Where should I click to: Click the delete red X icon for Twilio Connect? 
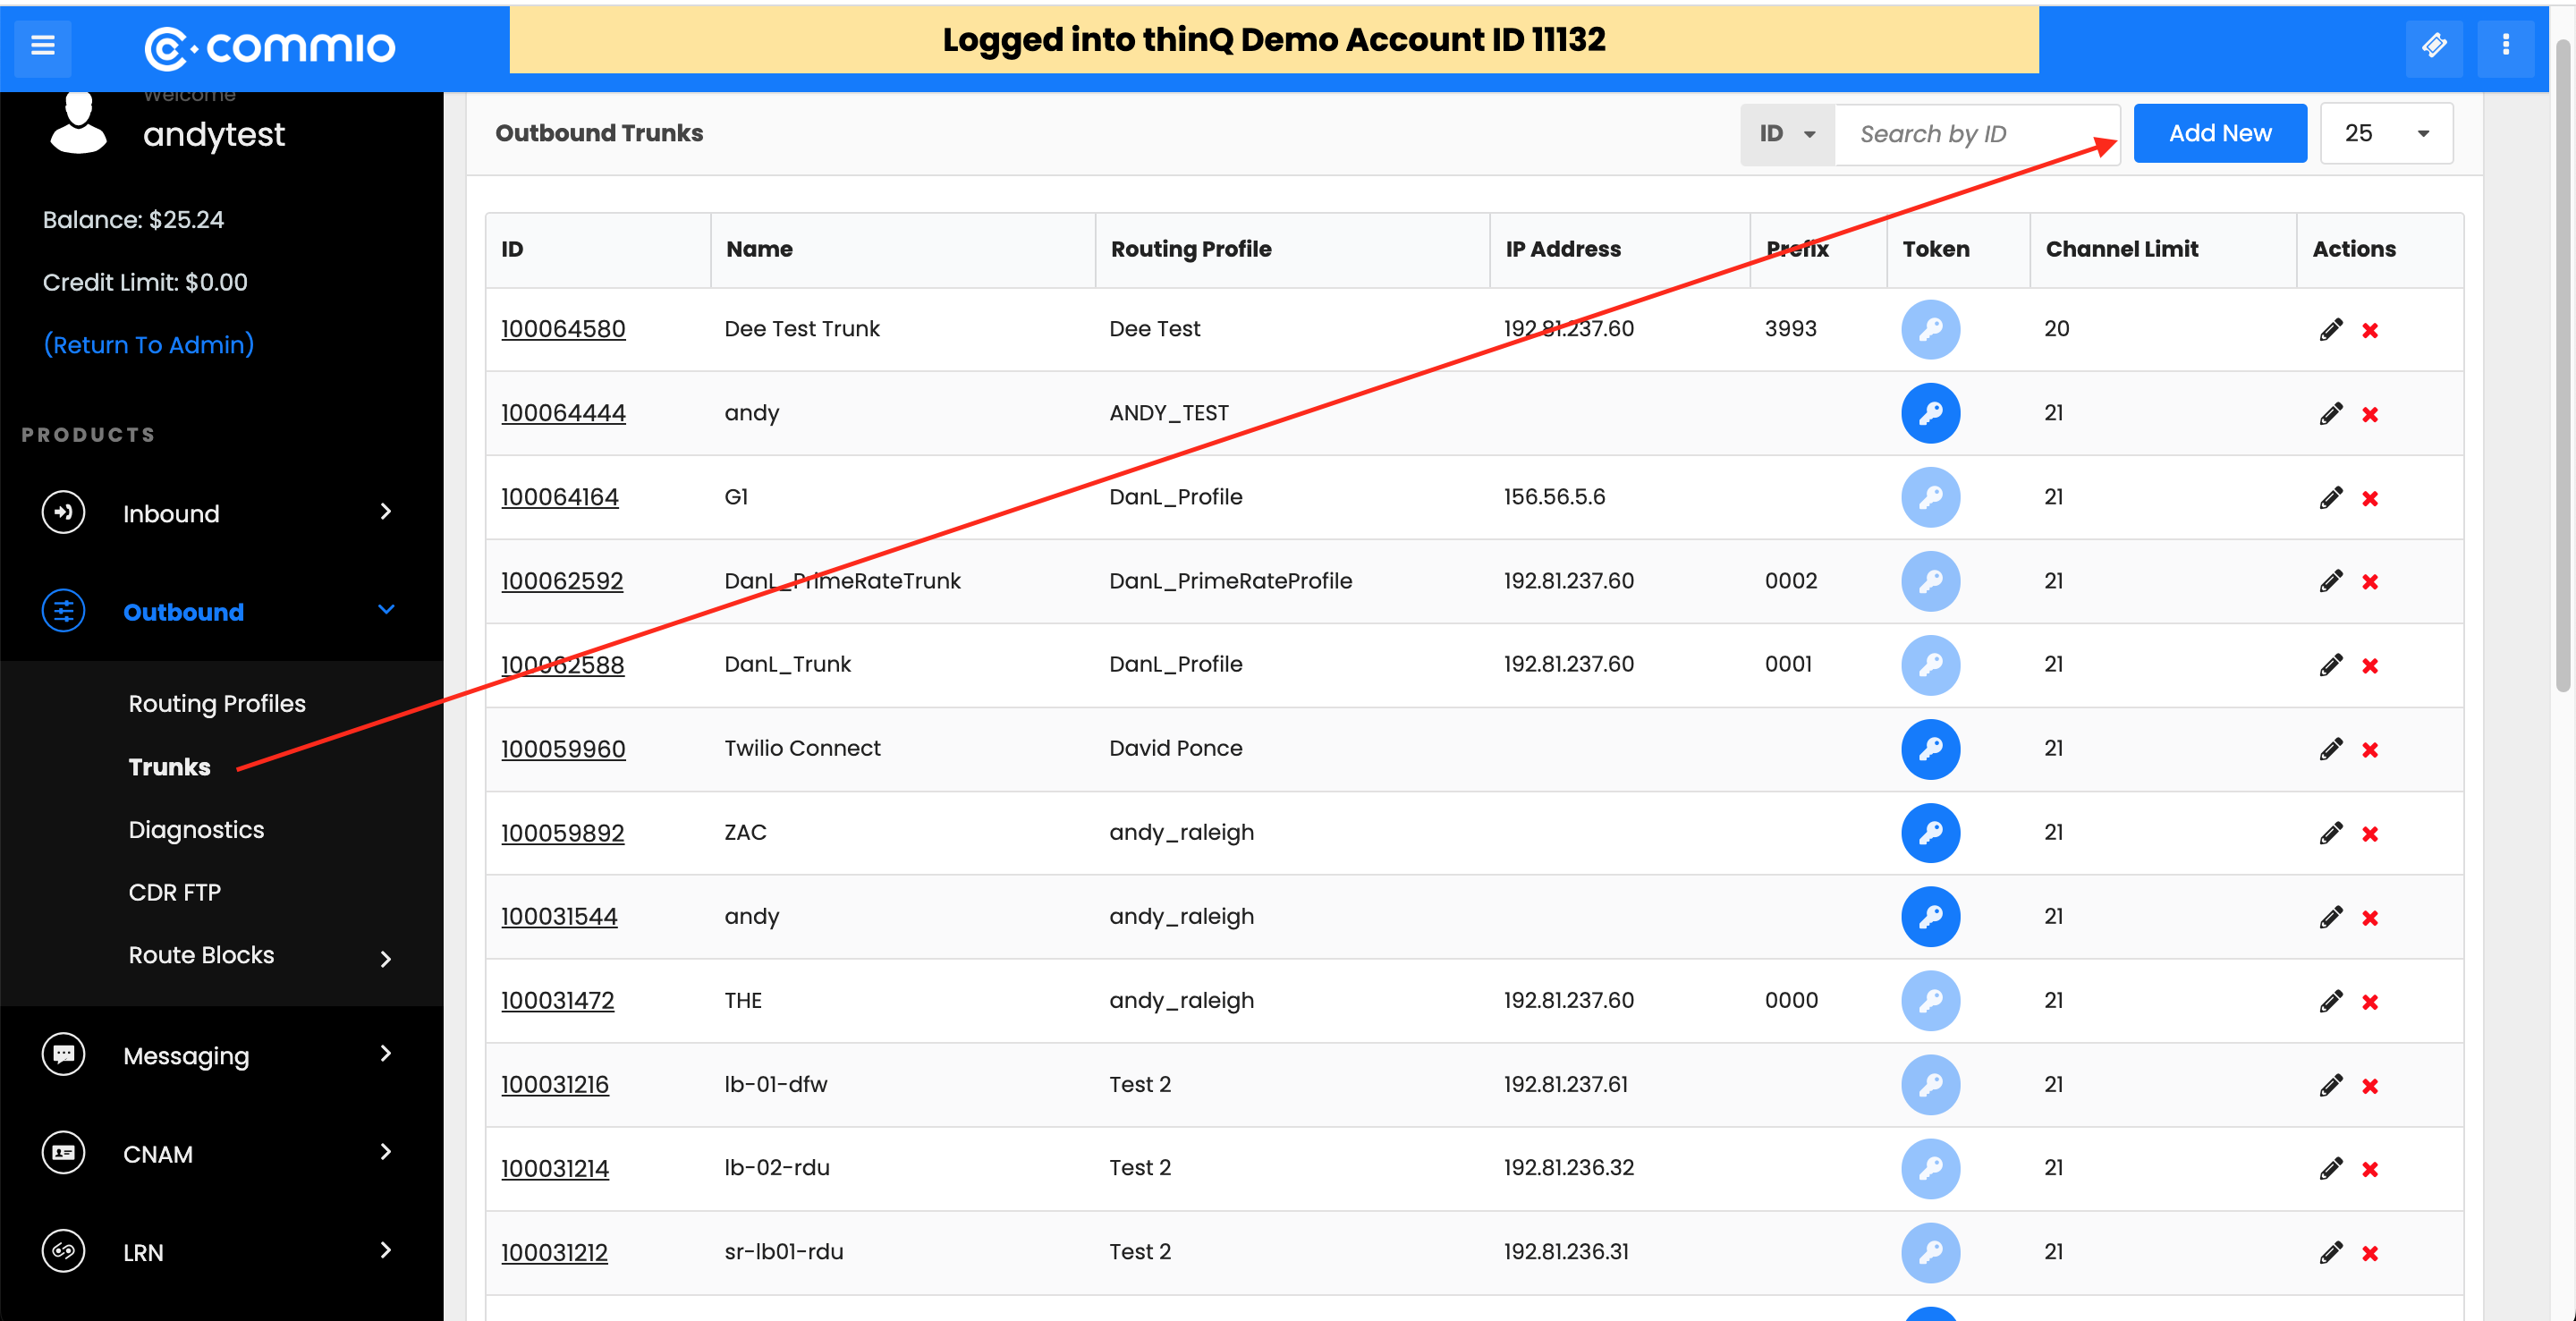pyautogui.click(x=2370, y=749)
